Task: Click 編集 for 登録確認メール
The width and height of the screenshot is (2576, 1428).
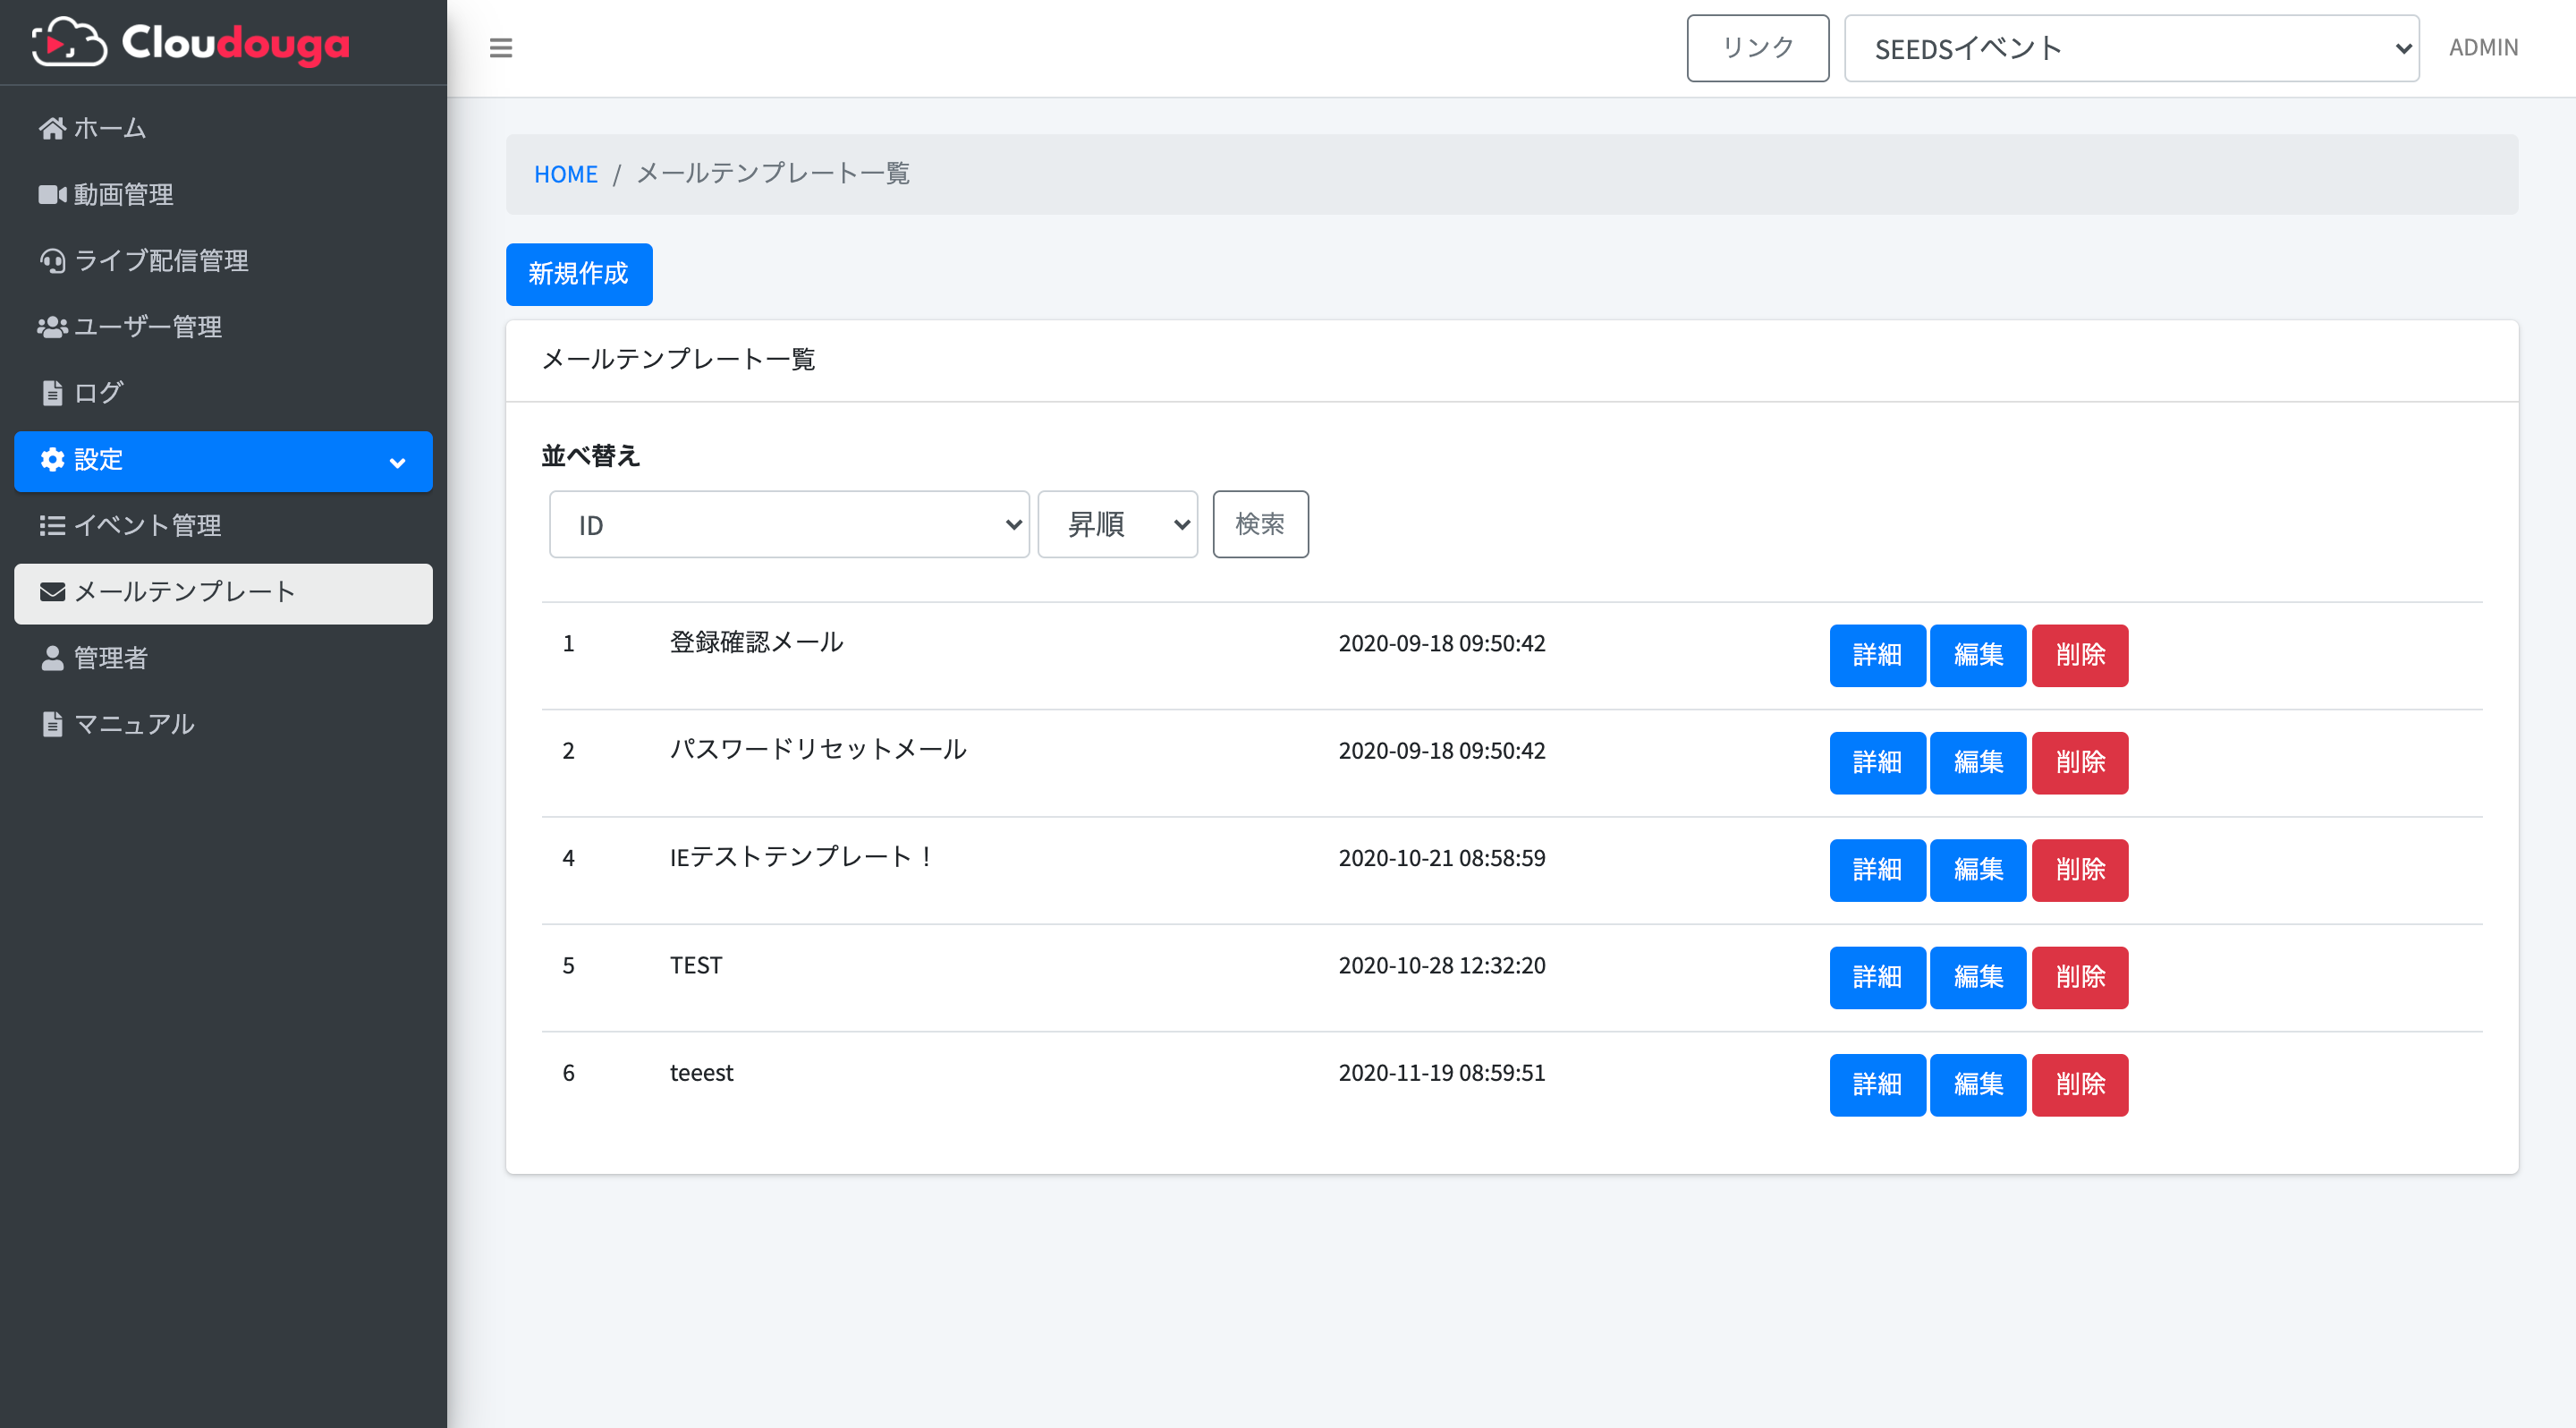Action: [1978, 656]
